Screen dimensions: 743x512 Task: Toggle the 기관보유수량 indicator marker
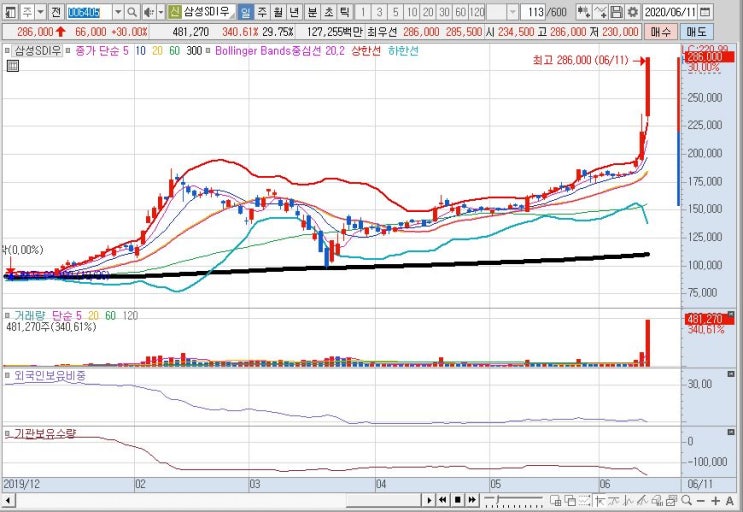click(x=7, y=433)
